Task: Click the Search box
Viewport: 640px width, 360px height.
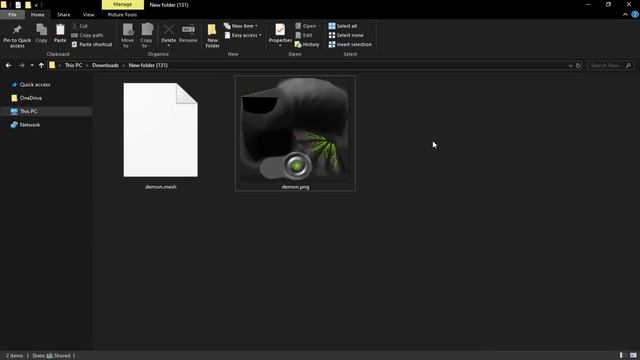Action: [611, 65]
